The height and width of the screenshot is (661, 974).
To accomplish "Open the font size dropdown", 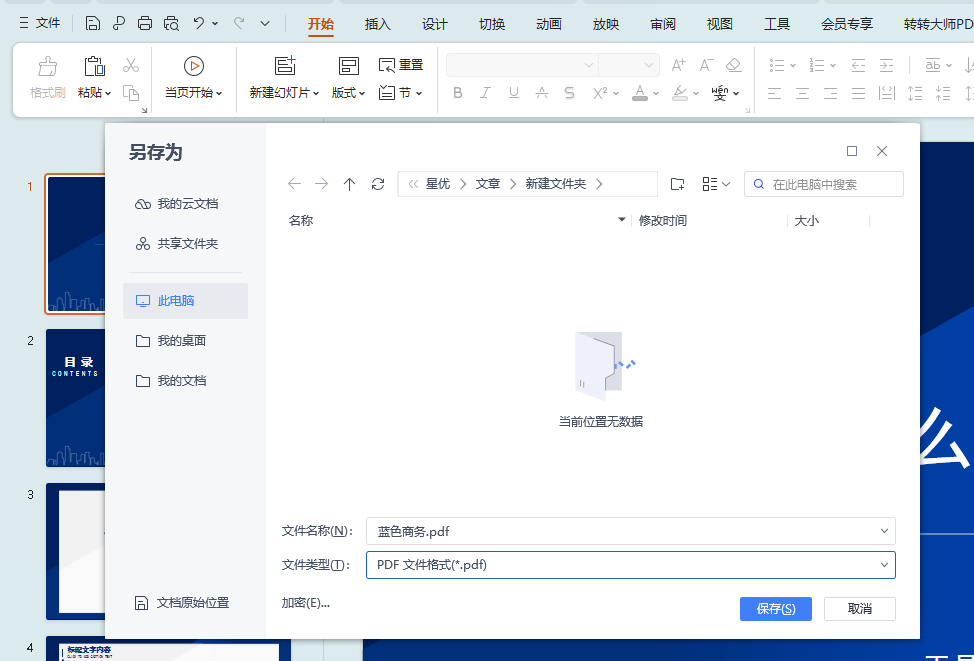I will 649,65.
